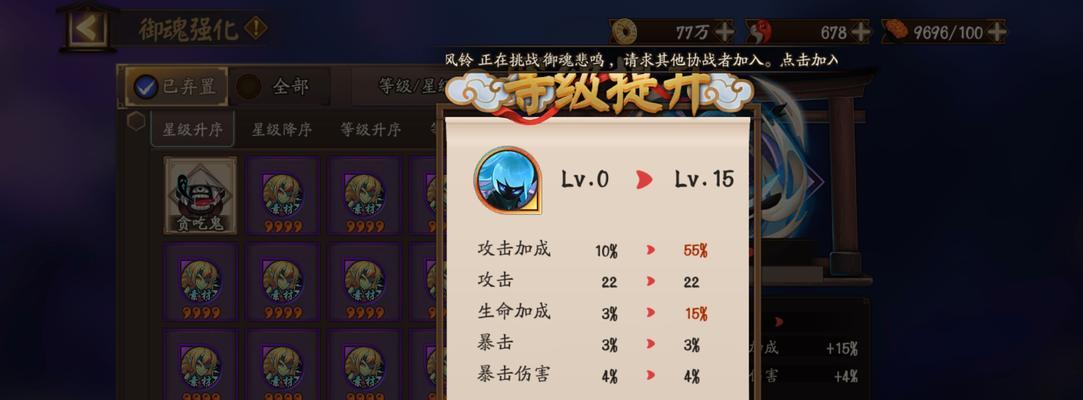Sort by 星级降序
Screen dimensions: 1083x400
pos(281,129)
